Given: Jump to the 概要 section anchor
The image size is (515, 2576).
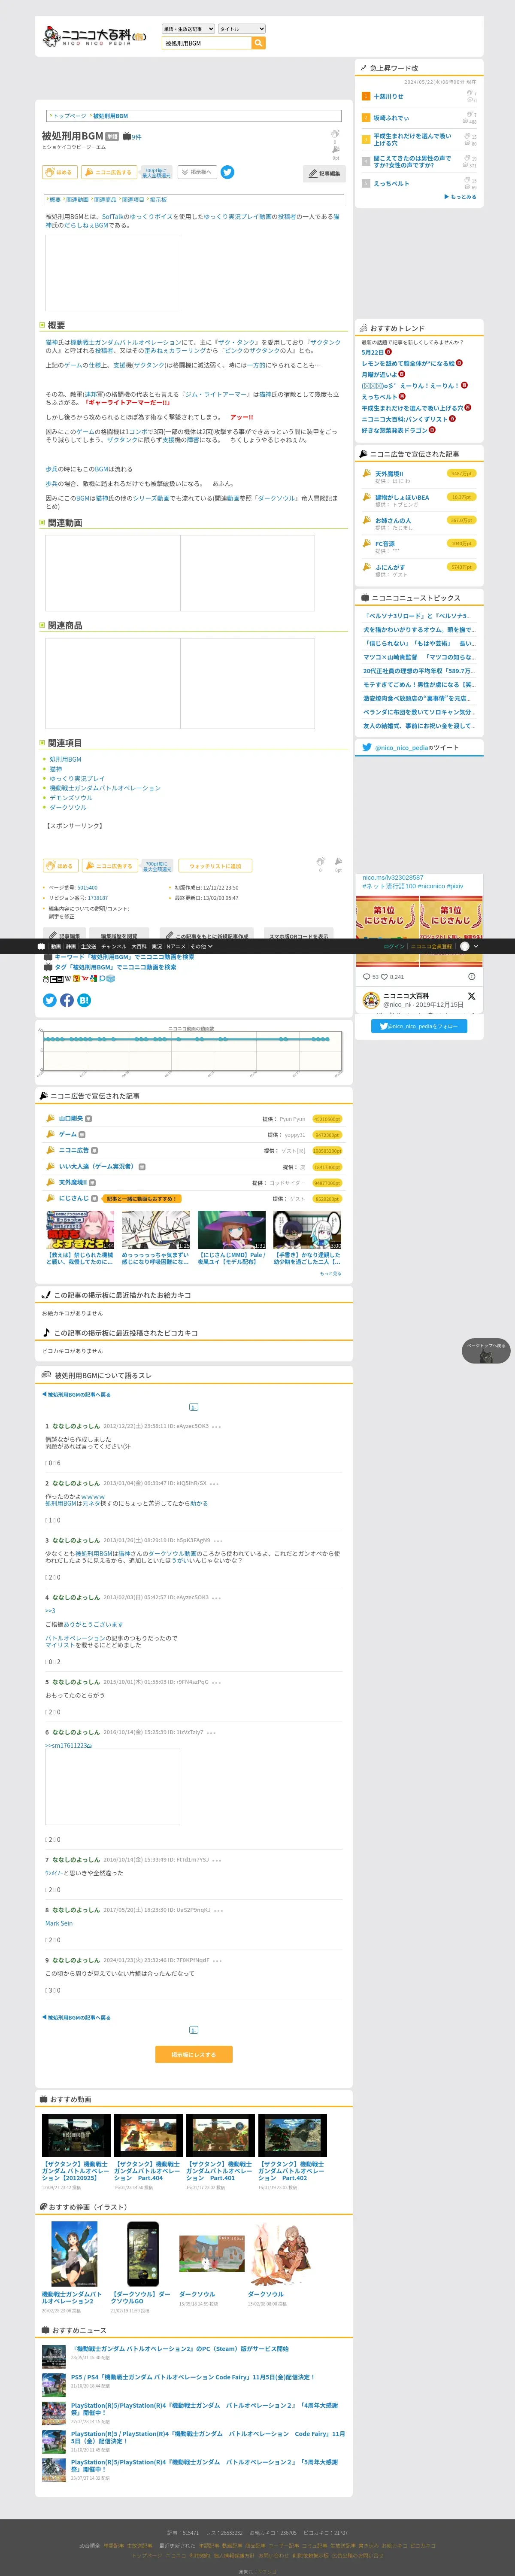Looking at the screenshot, I should point(54,199).
